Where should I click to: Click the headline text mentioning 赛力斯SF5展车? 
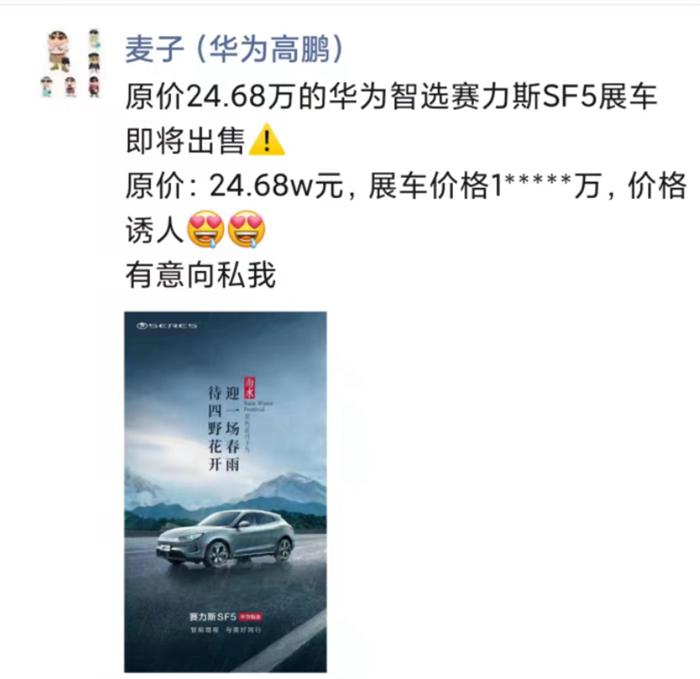pos(391,96)
